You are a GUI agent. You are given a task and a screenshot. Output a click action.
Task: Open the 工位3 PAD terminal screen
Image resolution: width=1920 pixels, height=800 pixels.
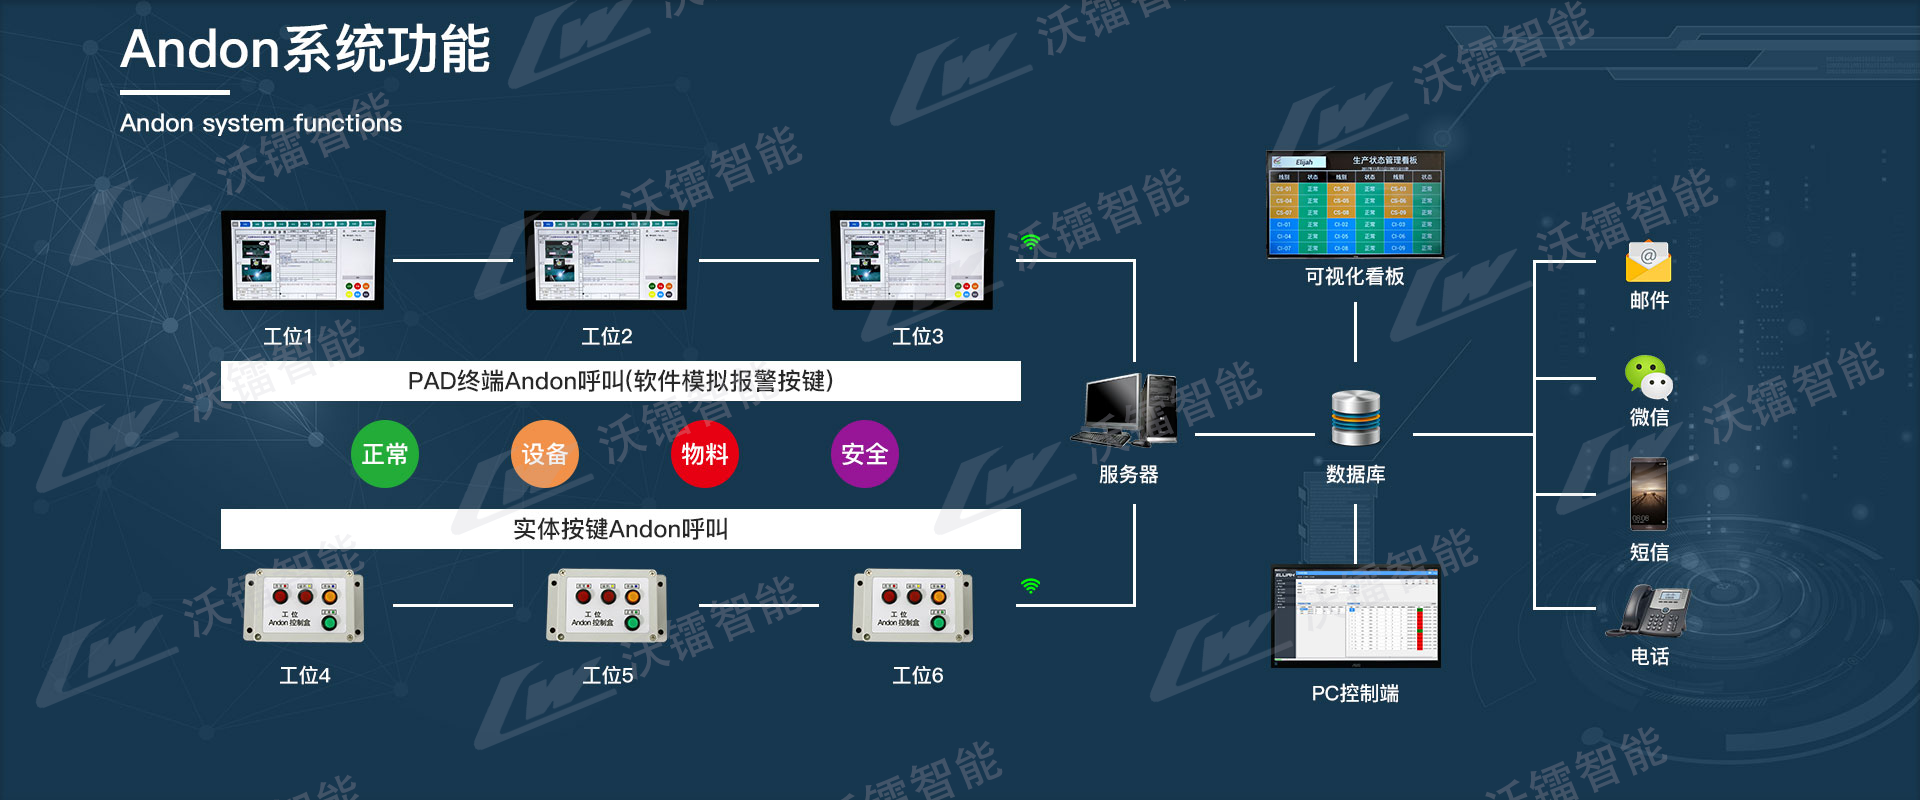pyautogui.click(x=912, y=260)
